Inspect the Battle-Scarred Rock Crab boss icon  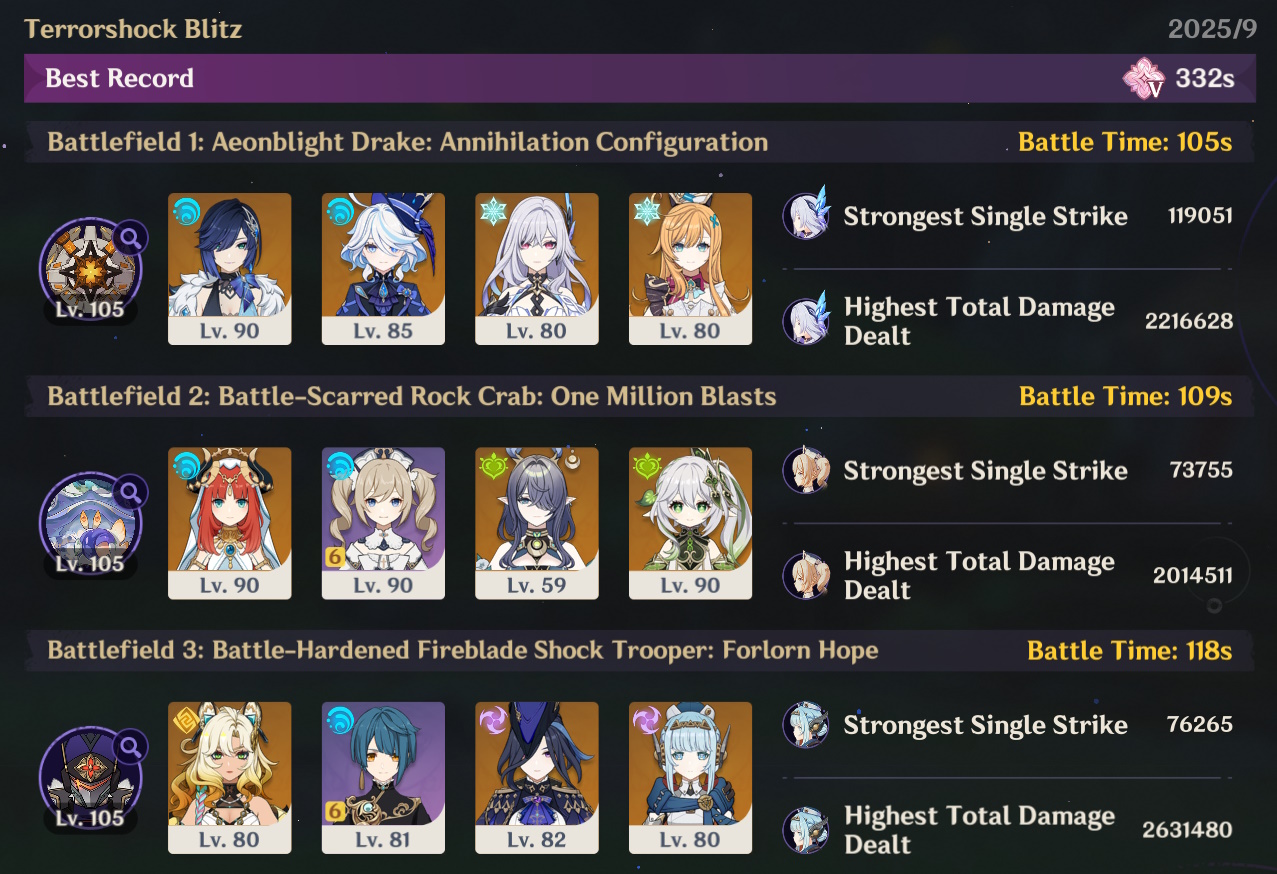(x=90, y=523)
